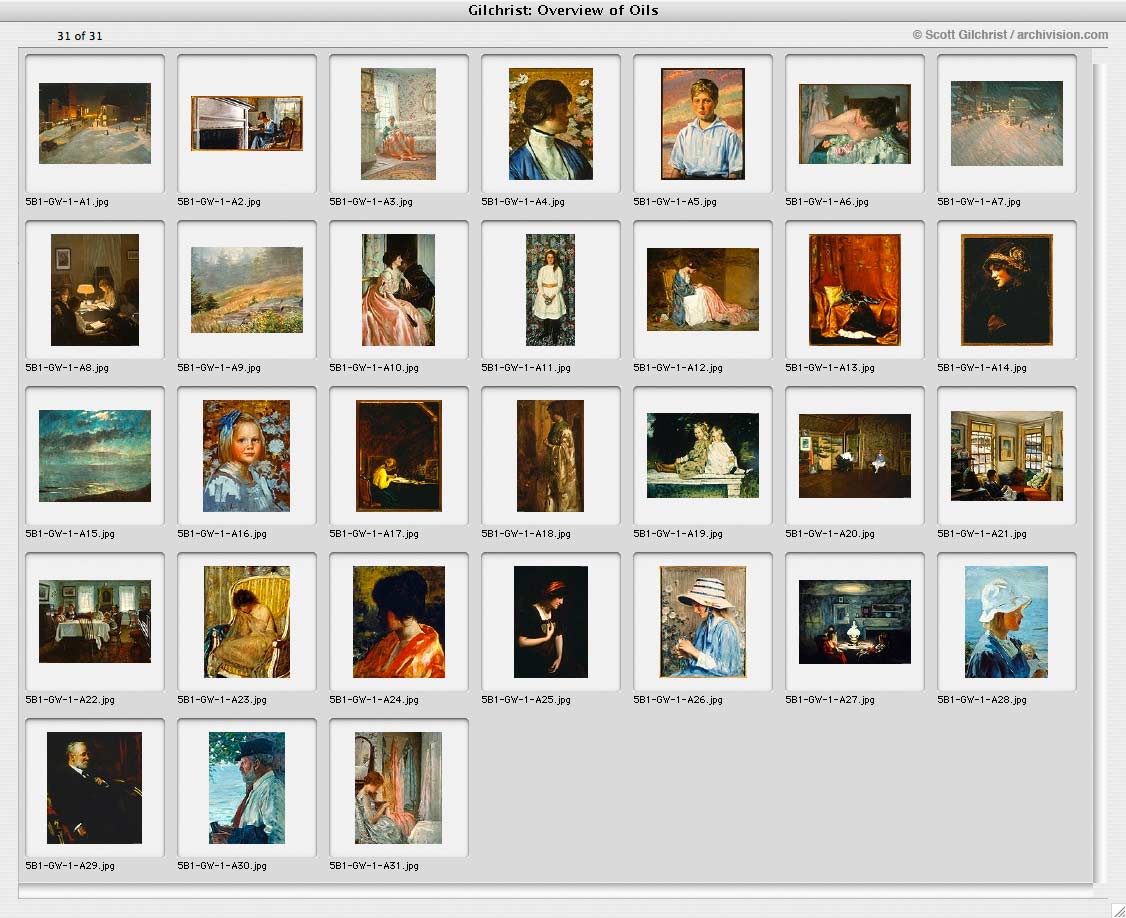The image size is (1126, 918).
Task: Select the thumbnail for 5B1-GW-1-A12.jpg
Action: click(703, 289)
